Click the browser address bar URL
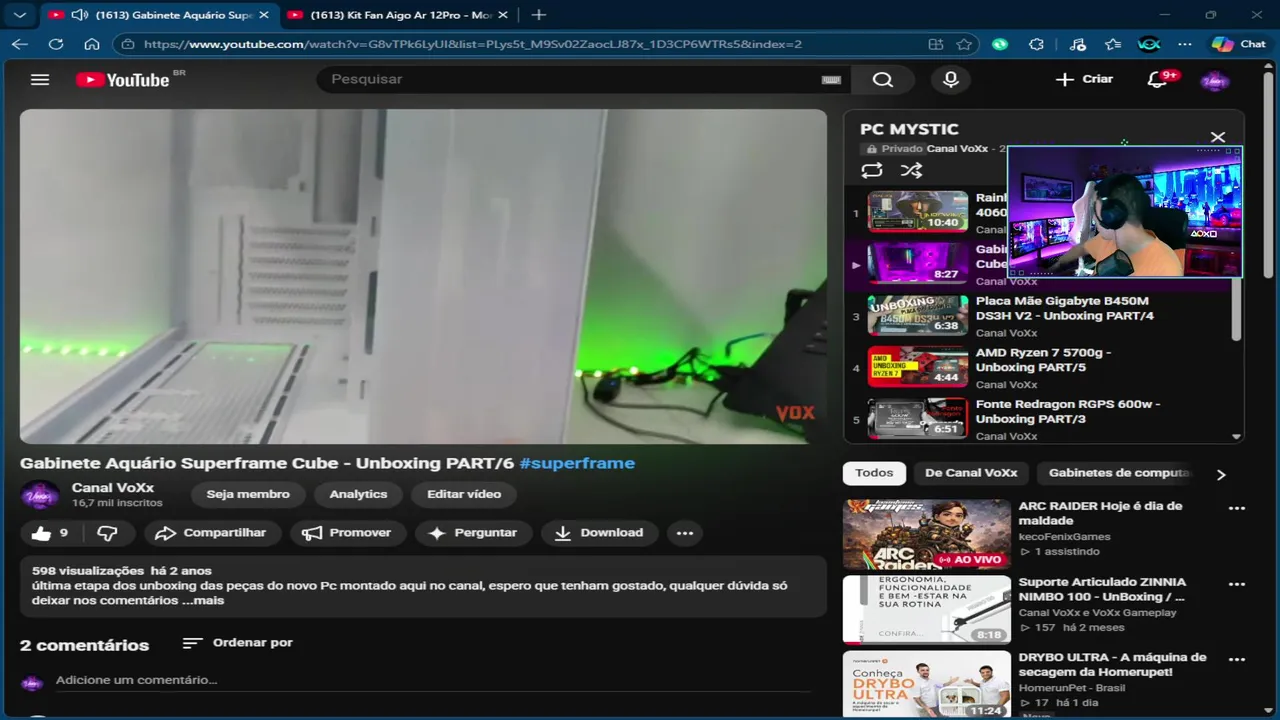1280x720 pixels. pos(473,44)
